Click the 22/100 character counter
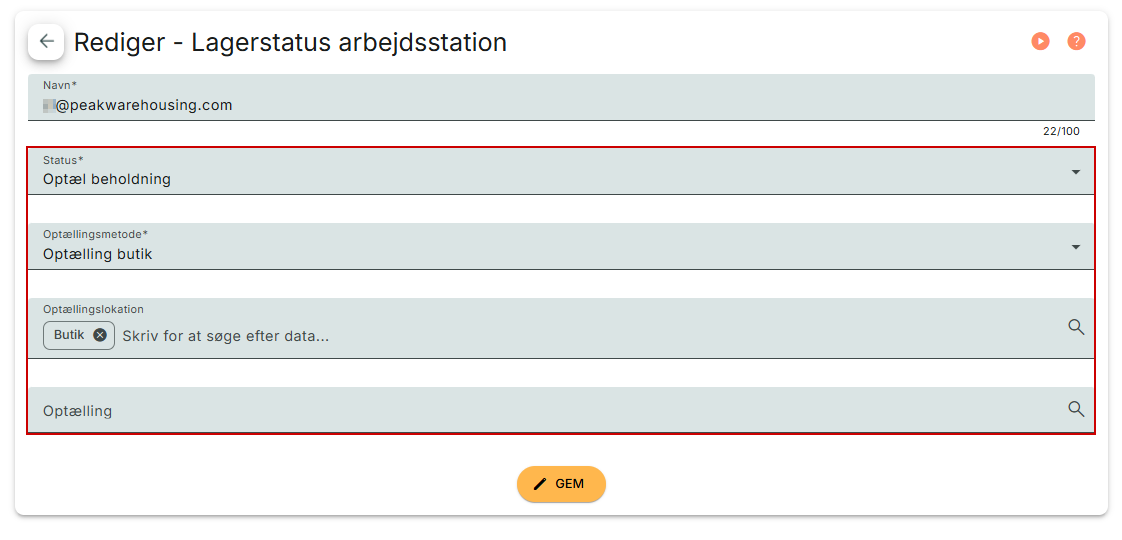Viewport: 1122px width, 540px height. point(1061,131)
